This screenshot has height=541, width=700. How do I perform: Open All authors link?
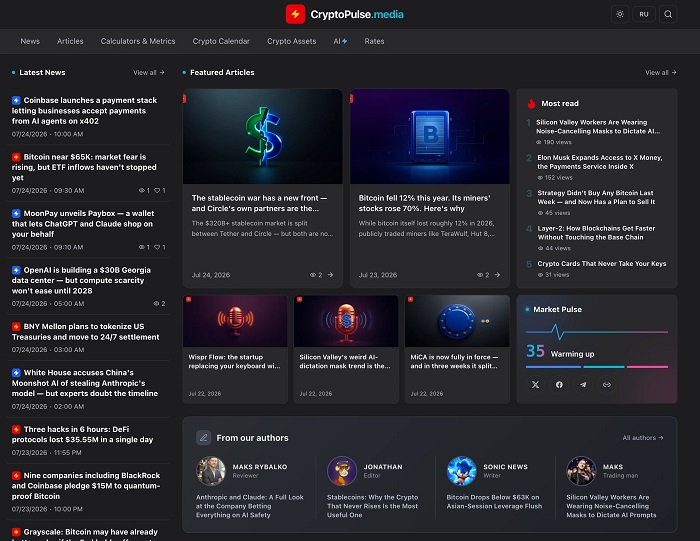(643, 437)
